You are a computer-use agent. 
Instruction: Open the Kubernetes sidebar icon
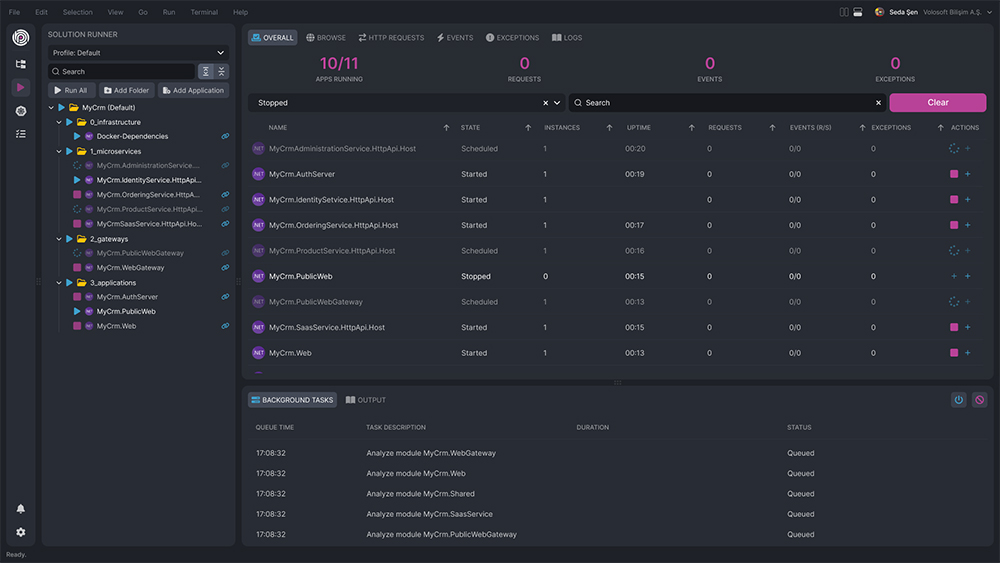click(21, 110)
